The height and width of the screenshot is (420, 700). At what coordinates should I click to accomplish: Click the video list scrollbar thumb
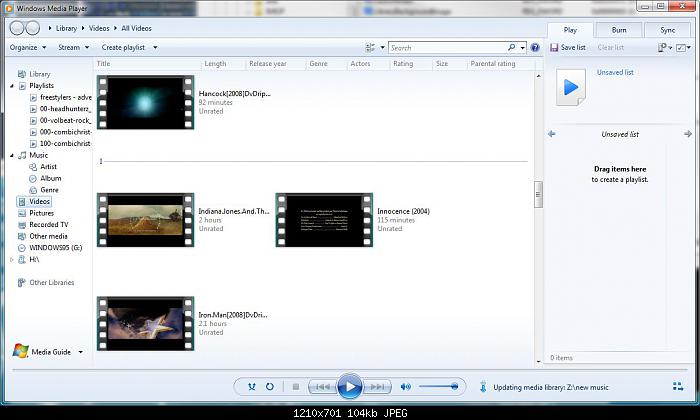tap(538, 195)
